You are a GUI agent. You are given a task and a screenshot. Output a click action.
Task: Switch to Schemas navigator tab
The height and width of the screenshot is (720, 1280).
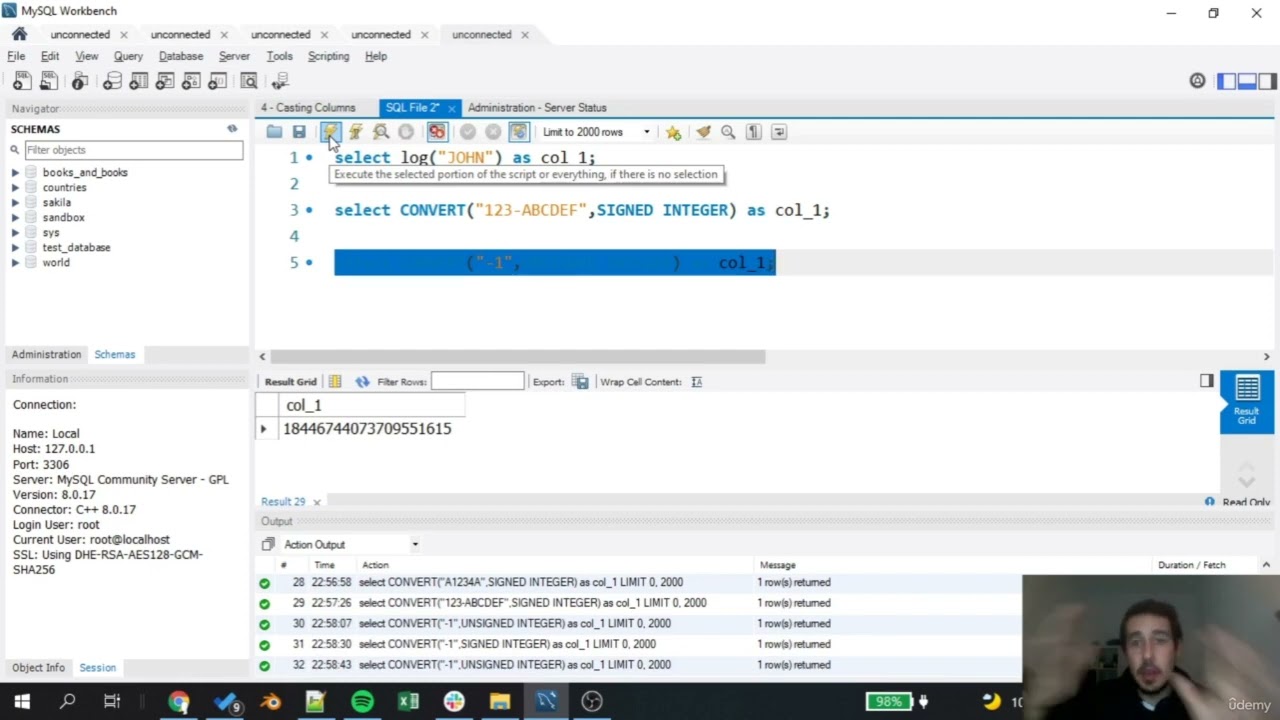[114, 354]
